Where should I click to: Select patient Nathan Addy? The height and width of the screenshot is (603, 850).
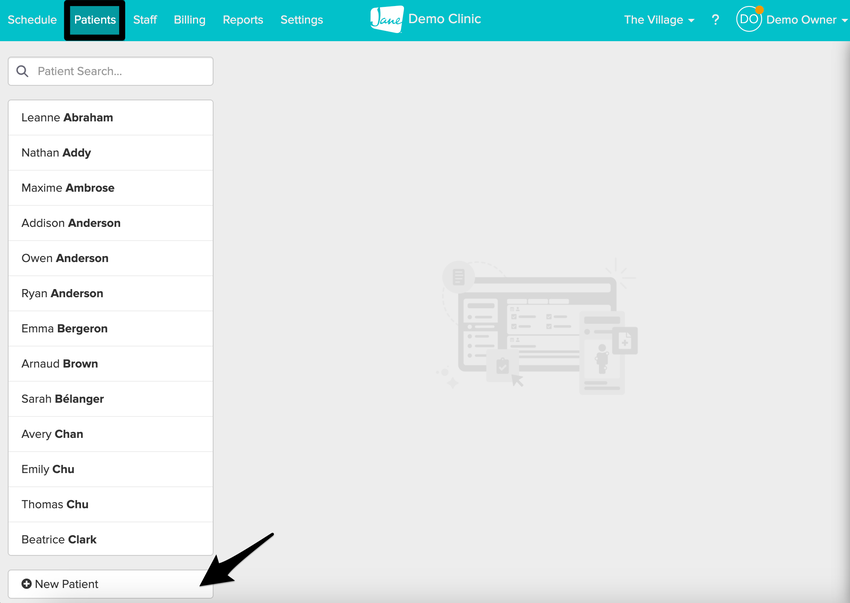tap(111, 153)
